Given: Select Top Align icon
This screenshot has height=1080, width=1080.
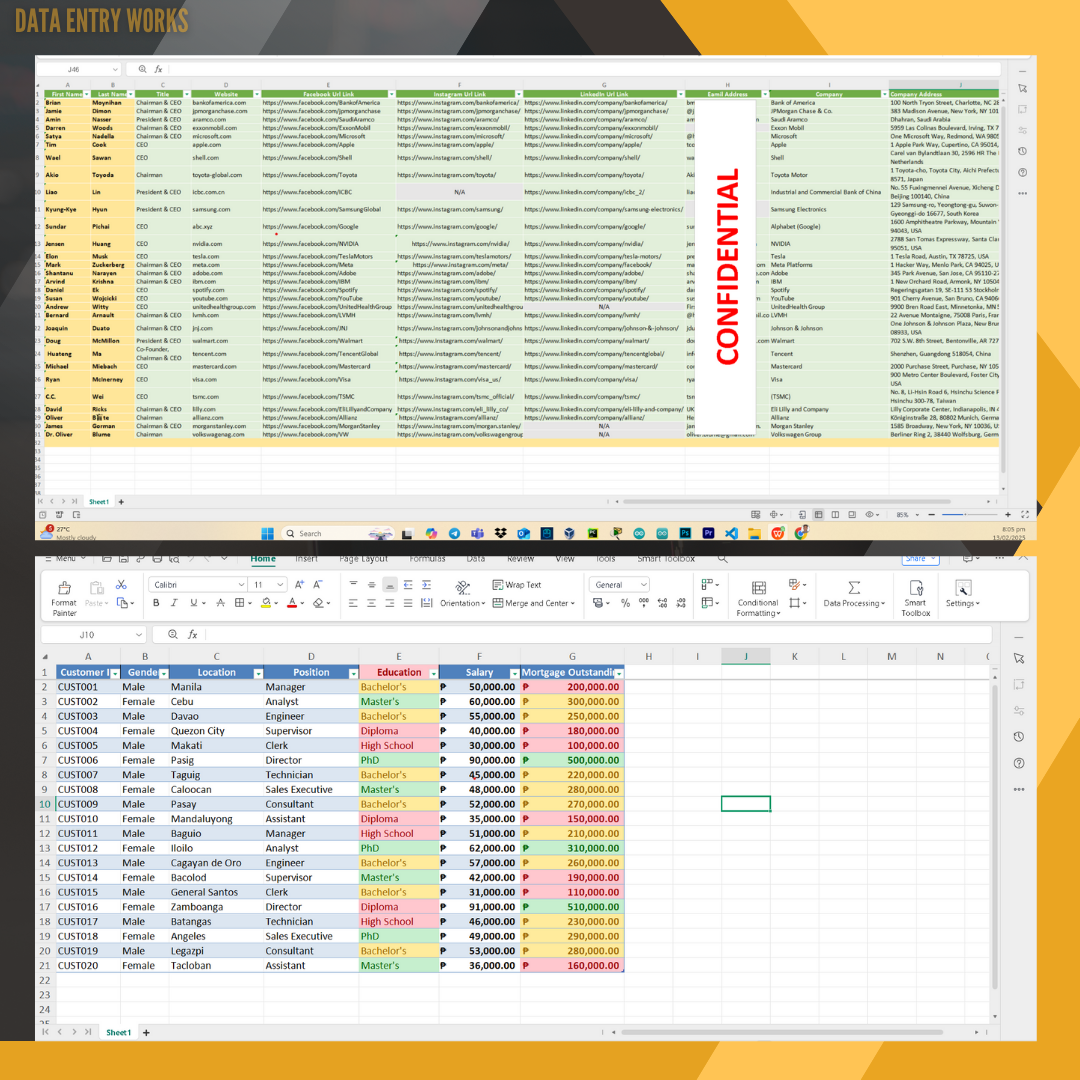Looking at the screenshot, I should 353,584.
